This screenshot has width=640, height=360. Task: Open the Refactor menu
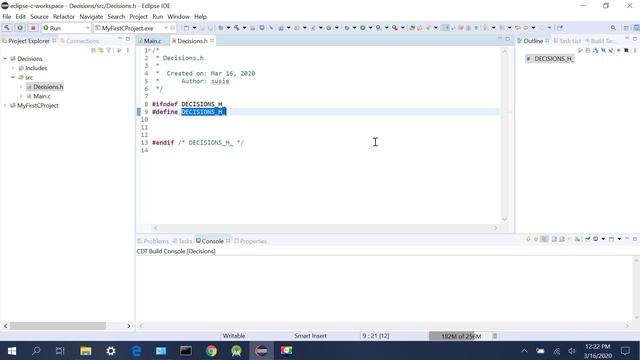pyautogui.click(x=64, y=17)
